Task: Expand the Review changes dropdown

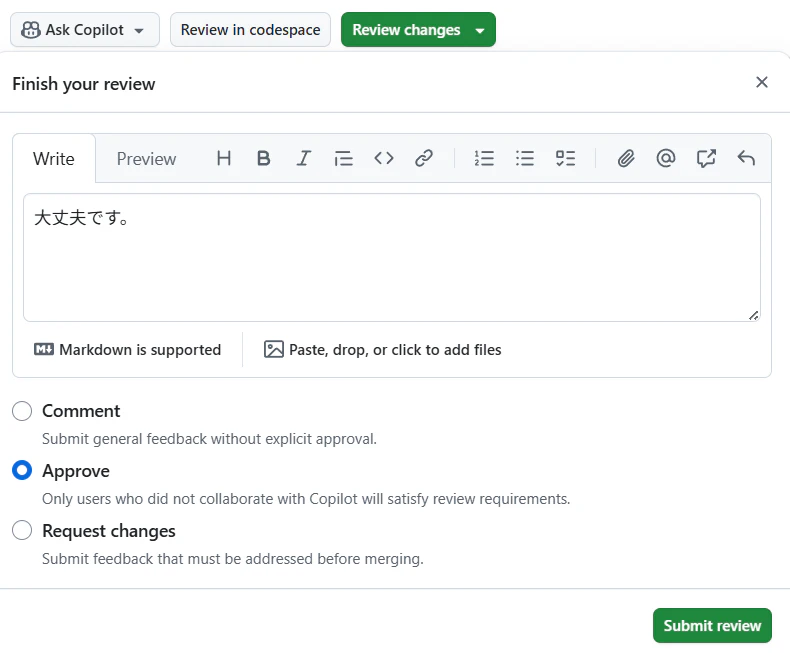Action: 480,30
